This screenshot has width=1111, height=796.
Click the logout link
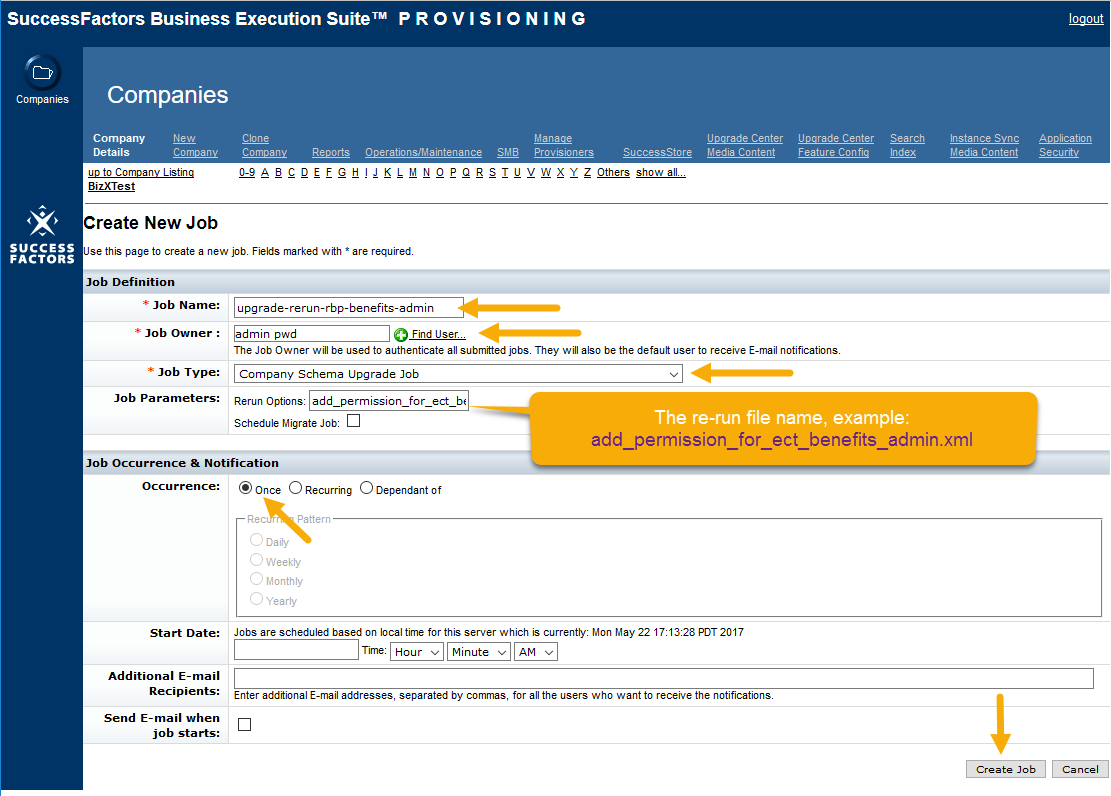(x=1086, y=19)
